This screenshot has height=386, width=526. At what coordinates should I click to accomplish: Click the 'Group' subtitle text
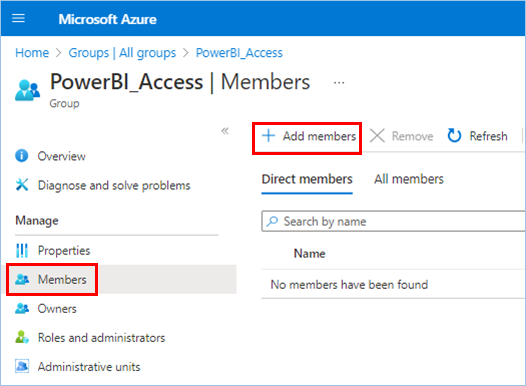[64, 103]
